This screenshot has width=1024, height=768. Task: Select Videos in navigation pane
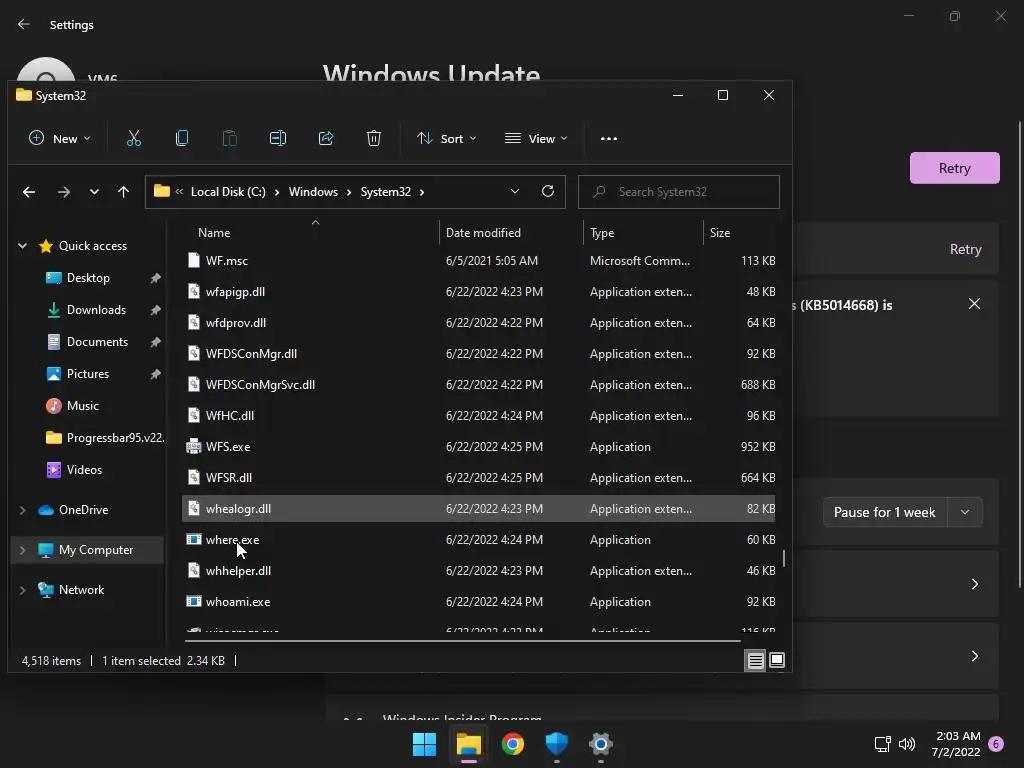(84, 470)
